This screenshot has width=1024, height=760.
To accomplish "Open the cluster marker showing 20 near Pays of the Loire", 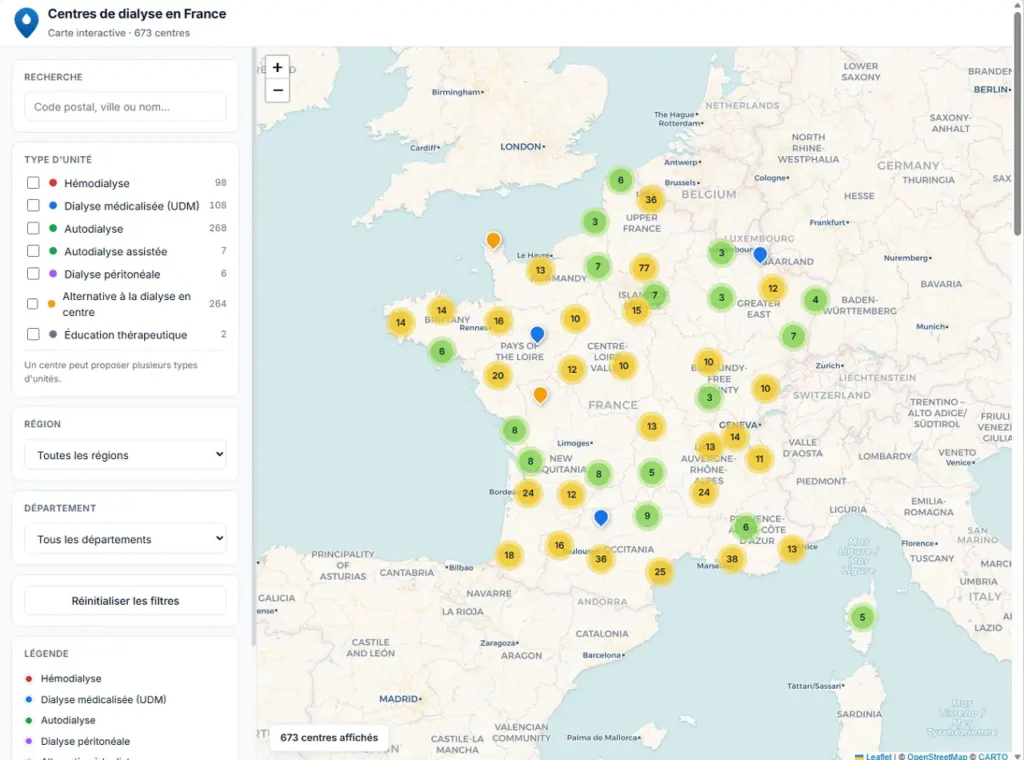I will coord(498,375).
